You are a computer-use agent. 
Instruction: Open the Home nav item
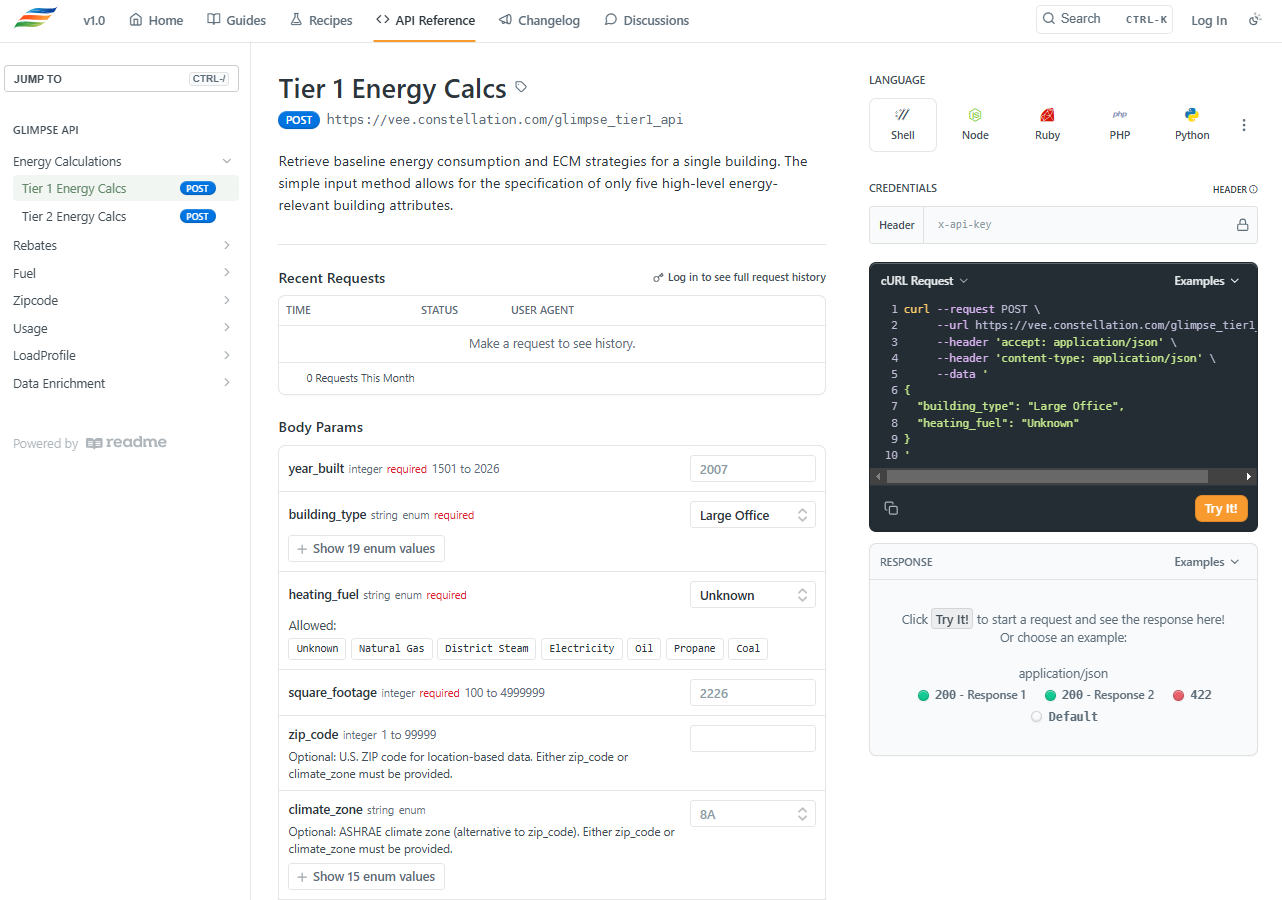coord(156,20)
